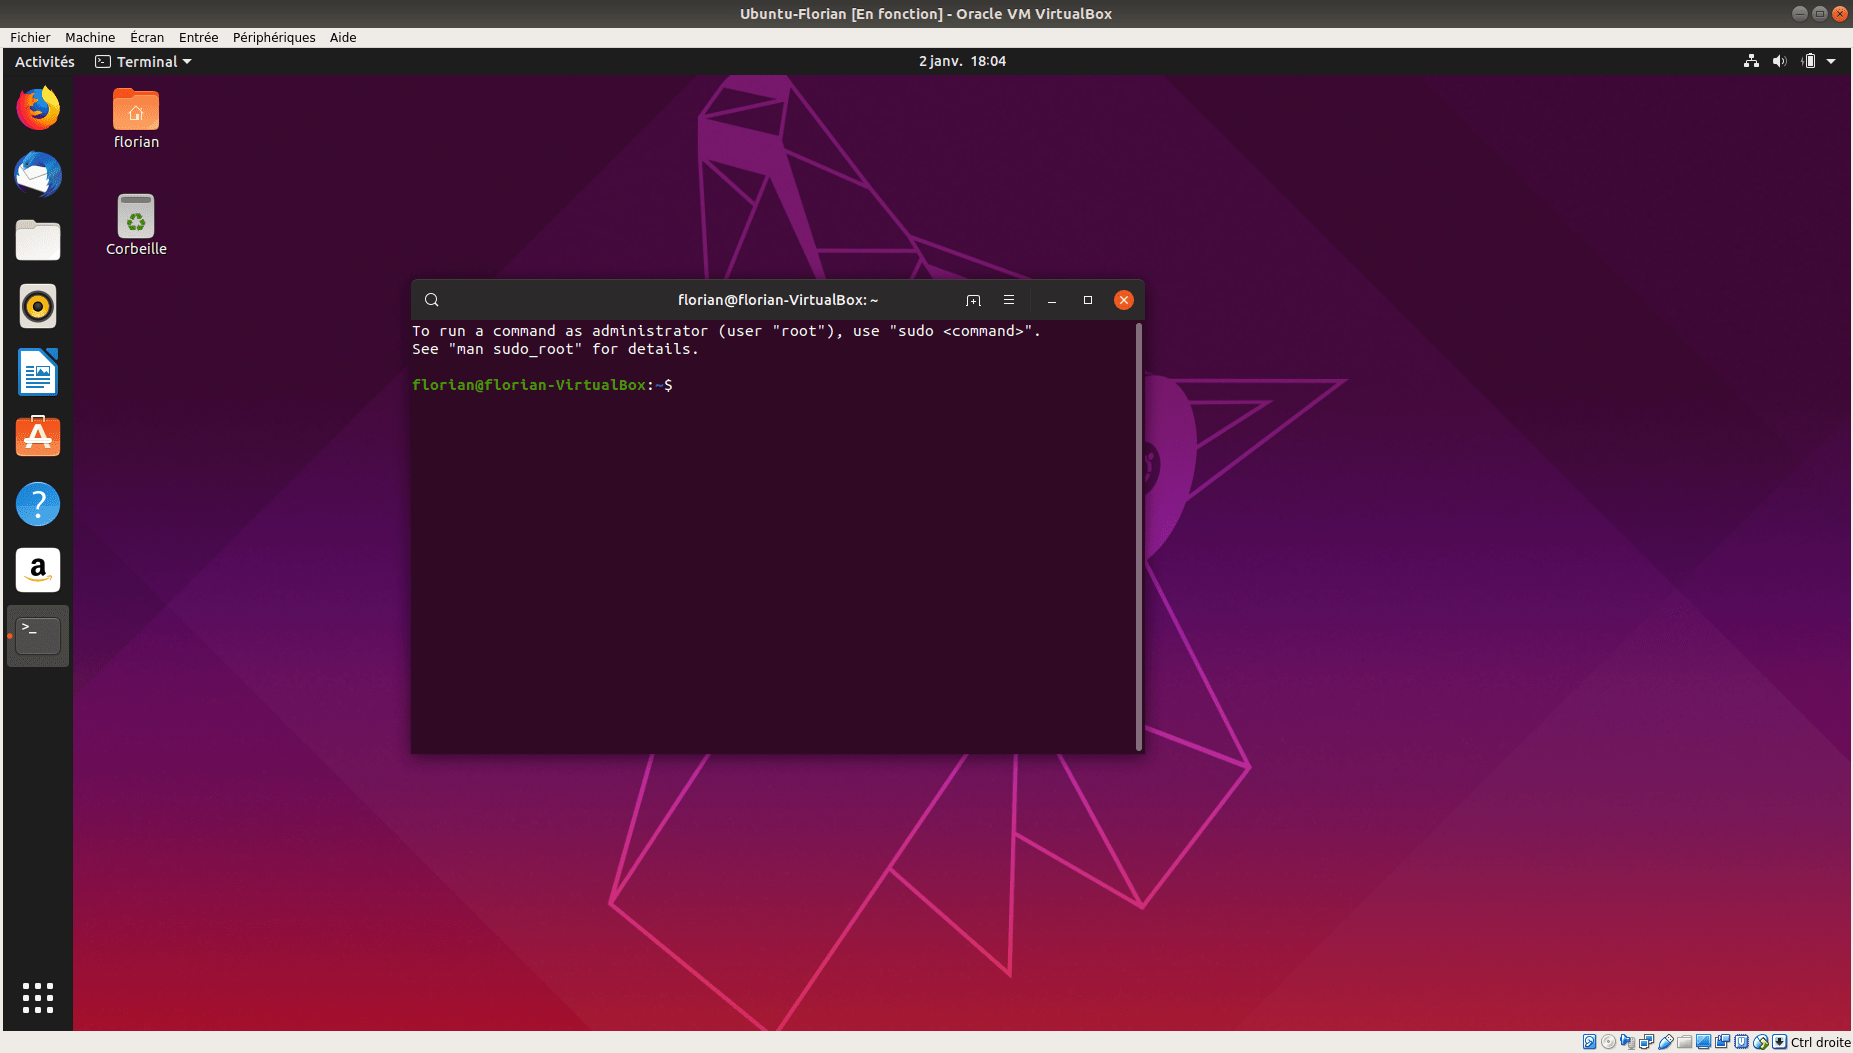
Task: Show applications grid button
Action: tap(38, 997)
